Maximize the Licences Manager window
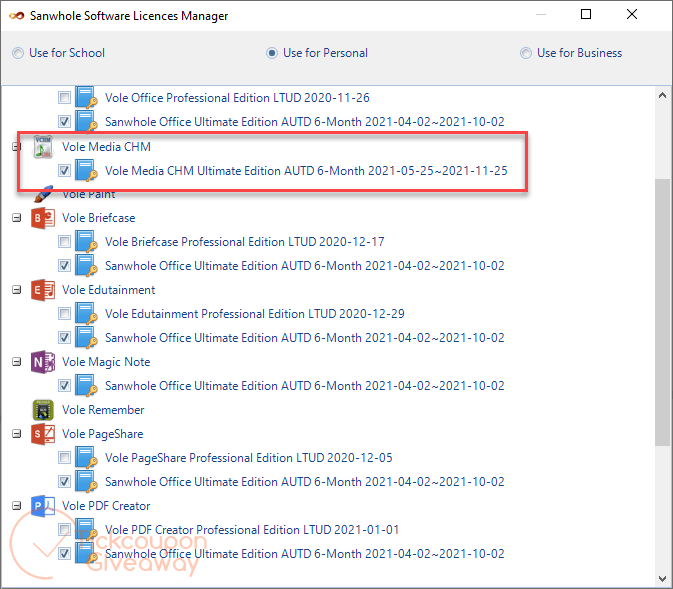 click(x=586, y=15)
